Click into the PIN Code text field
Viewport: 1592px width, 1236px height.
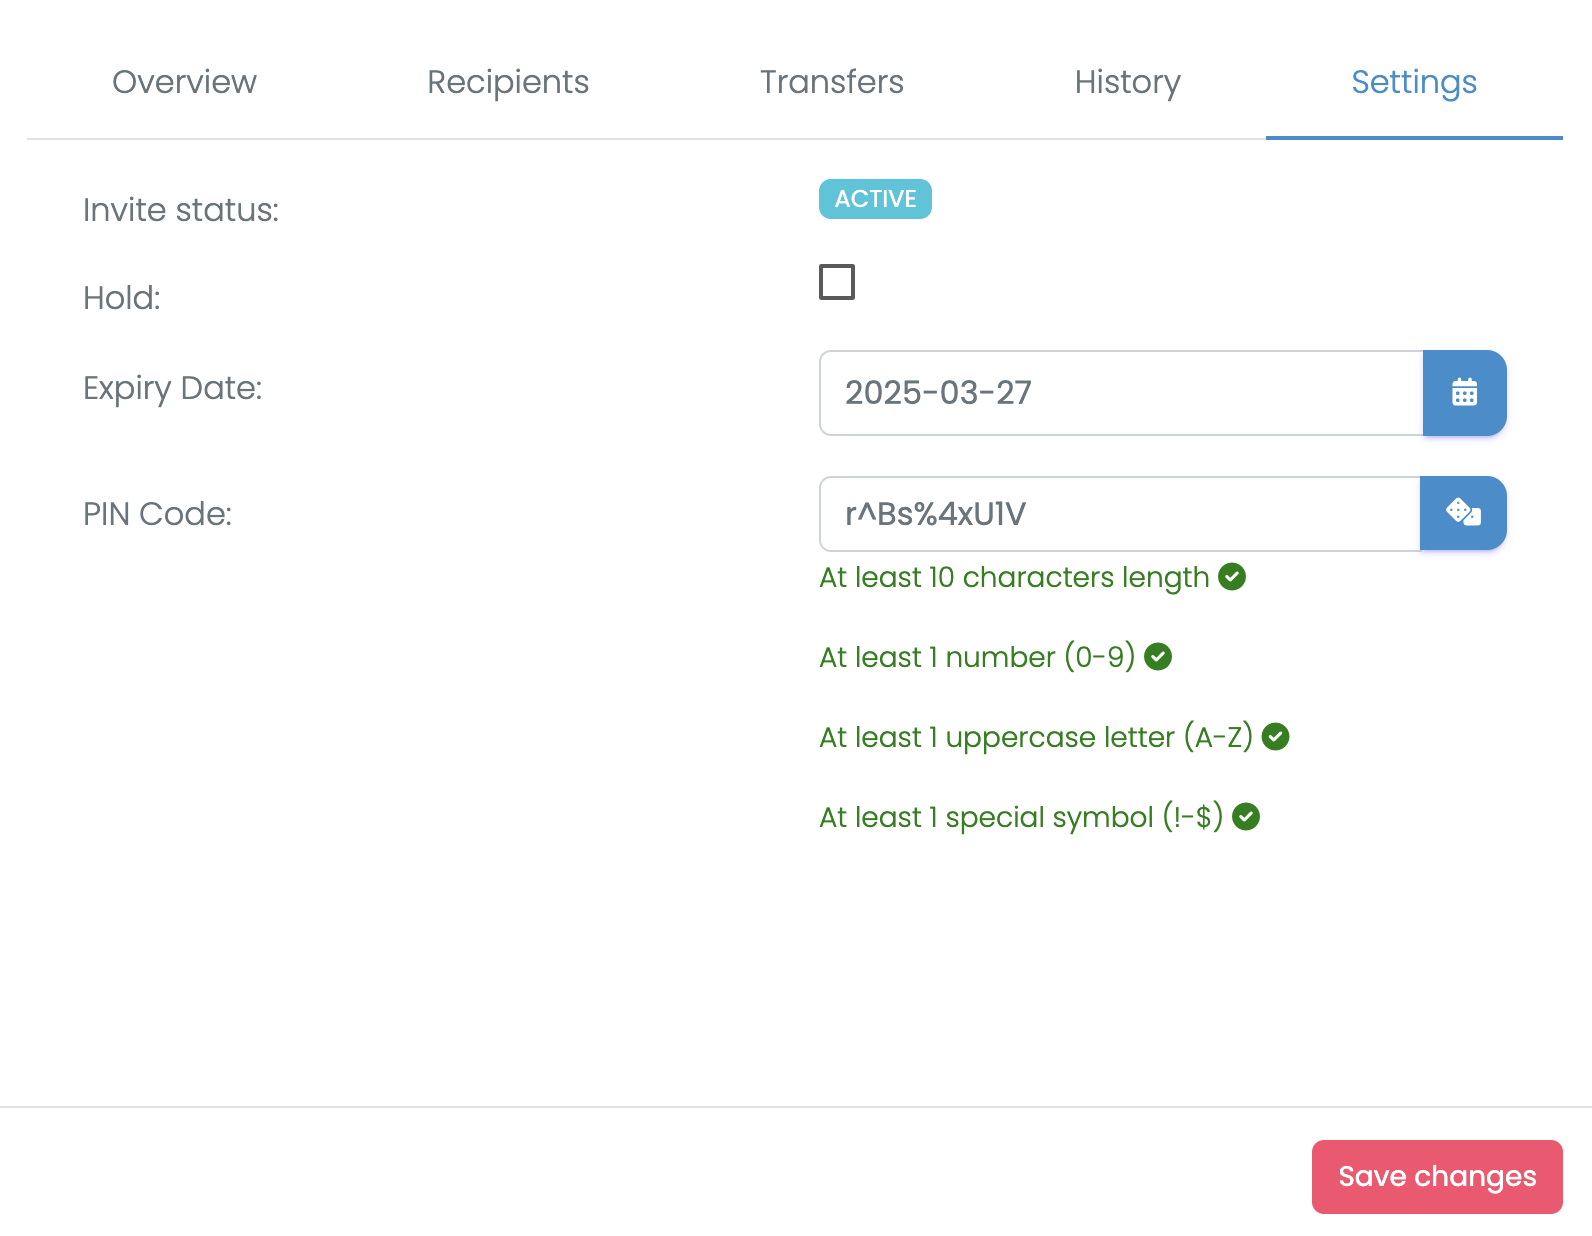pyautogui.click(x=1118, y=514)
